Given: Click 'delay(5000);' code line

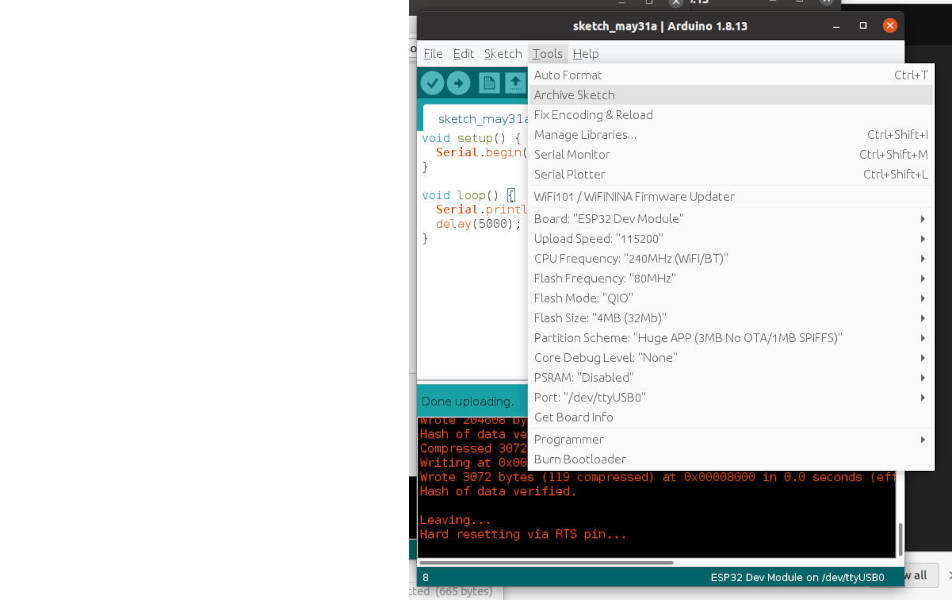Looking at the screenshot, I should [478, 223].
